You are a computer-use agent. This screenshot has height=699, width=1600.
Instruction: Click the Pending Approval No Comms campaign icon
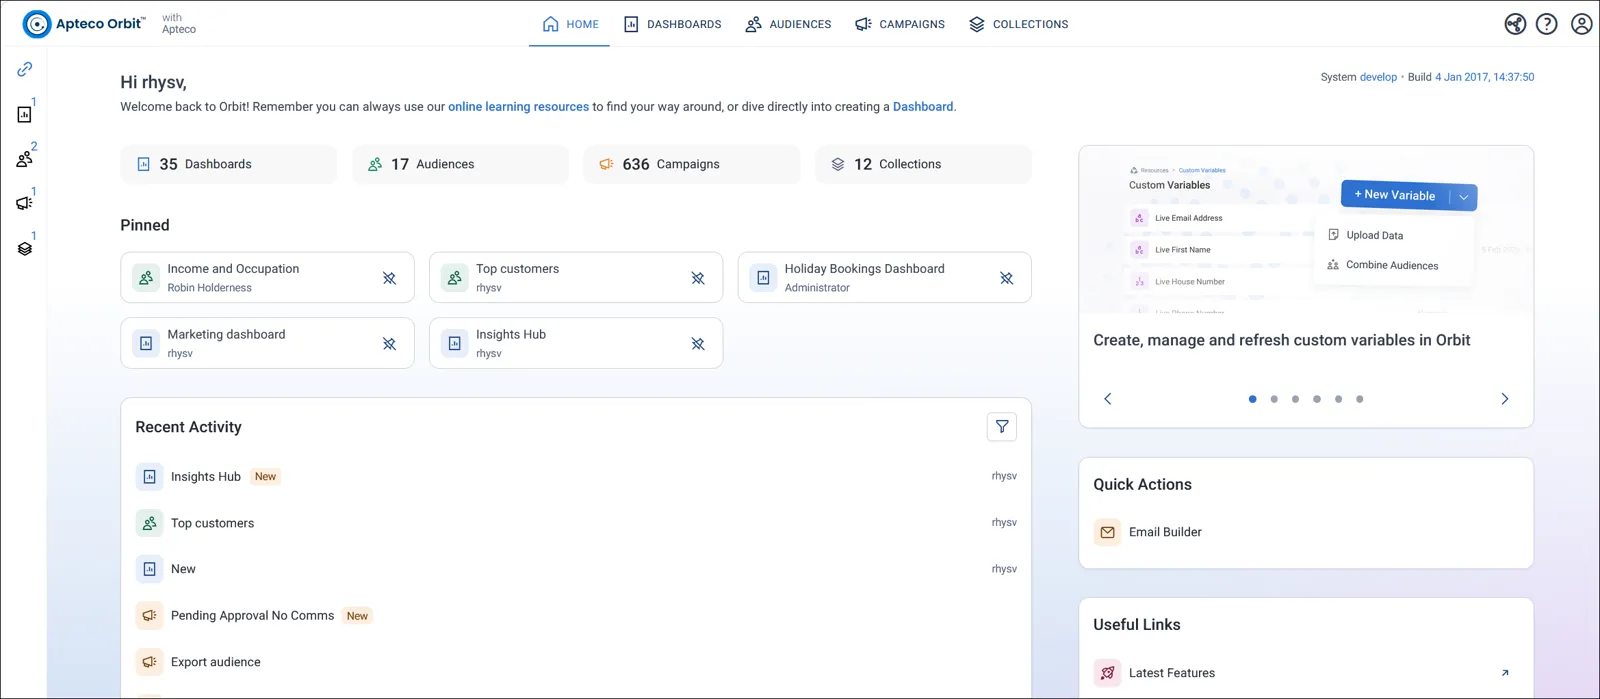pos(149,615)
